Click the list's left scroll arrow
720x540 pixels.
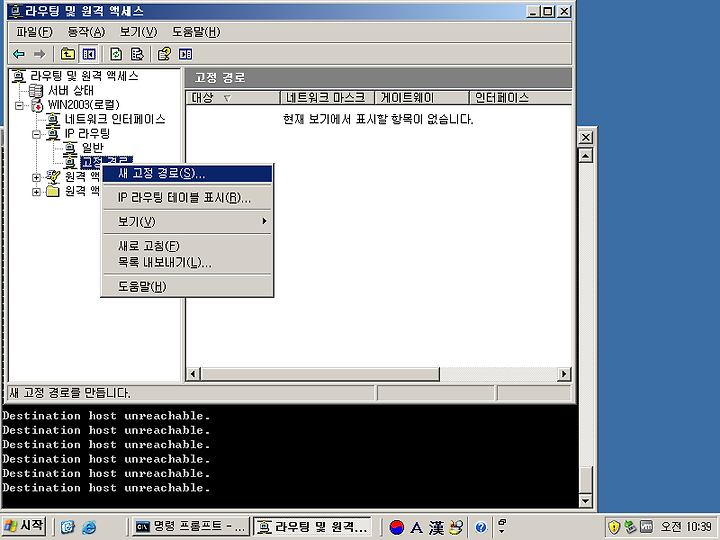[x=193, y=374]
